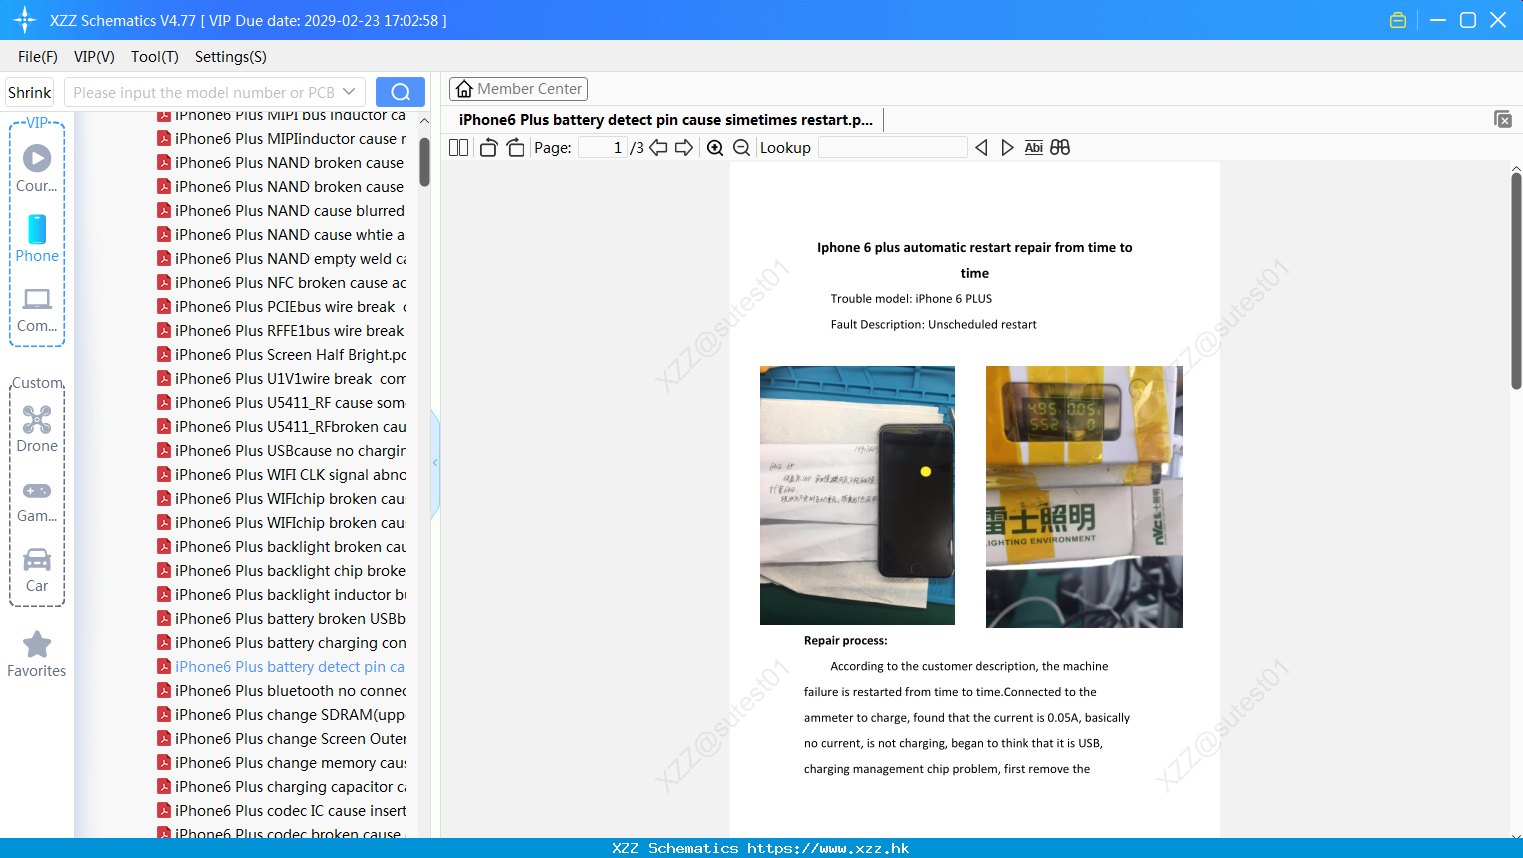Open 'iPhone6 Plus NAND cause blurred' file

[x=282, y=211]
